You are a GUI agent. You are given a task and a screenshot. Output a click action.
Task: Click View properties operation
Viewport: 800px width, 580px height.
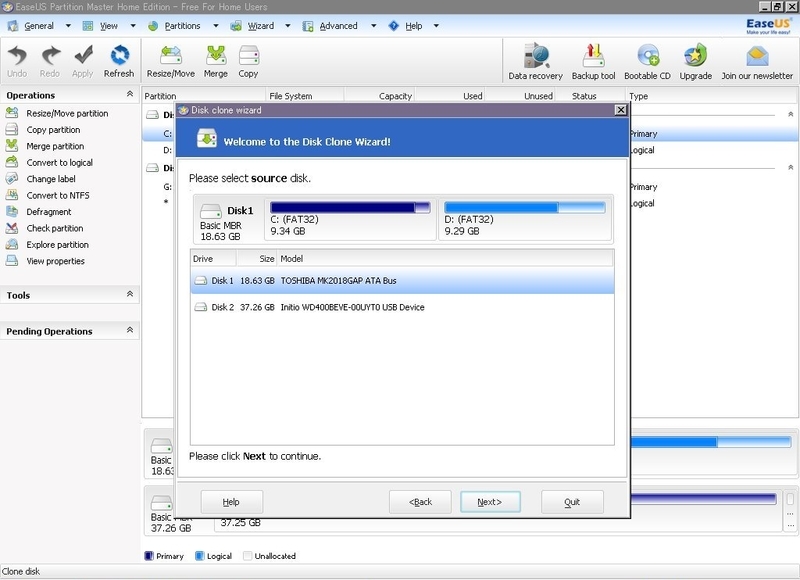tap(45, 261)
